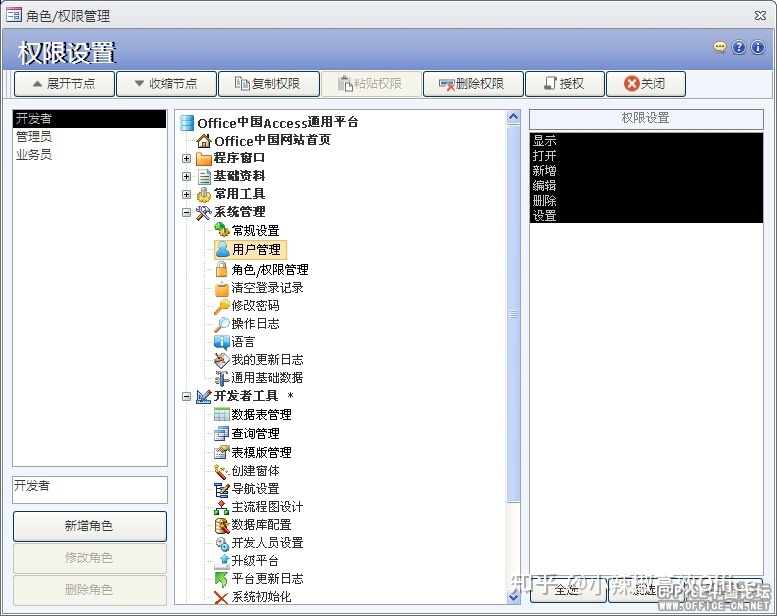777x616 pixels.
Task: Select the 开发者 role in list
Action: tap(89, 119)
